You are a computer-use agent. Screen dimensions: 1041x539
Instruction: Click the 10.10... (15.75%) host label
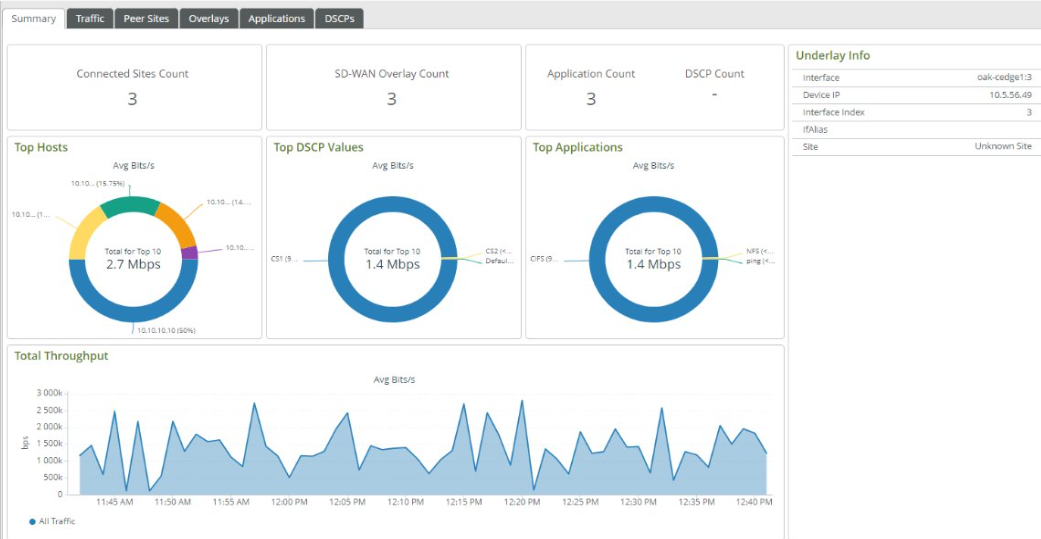pos(98,183)
